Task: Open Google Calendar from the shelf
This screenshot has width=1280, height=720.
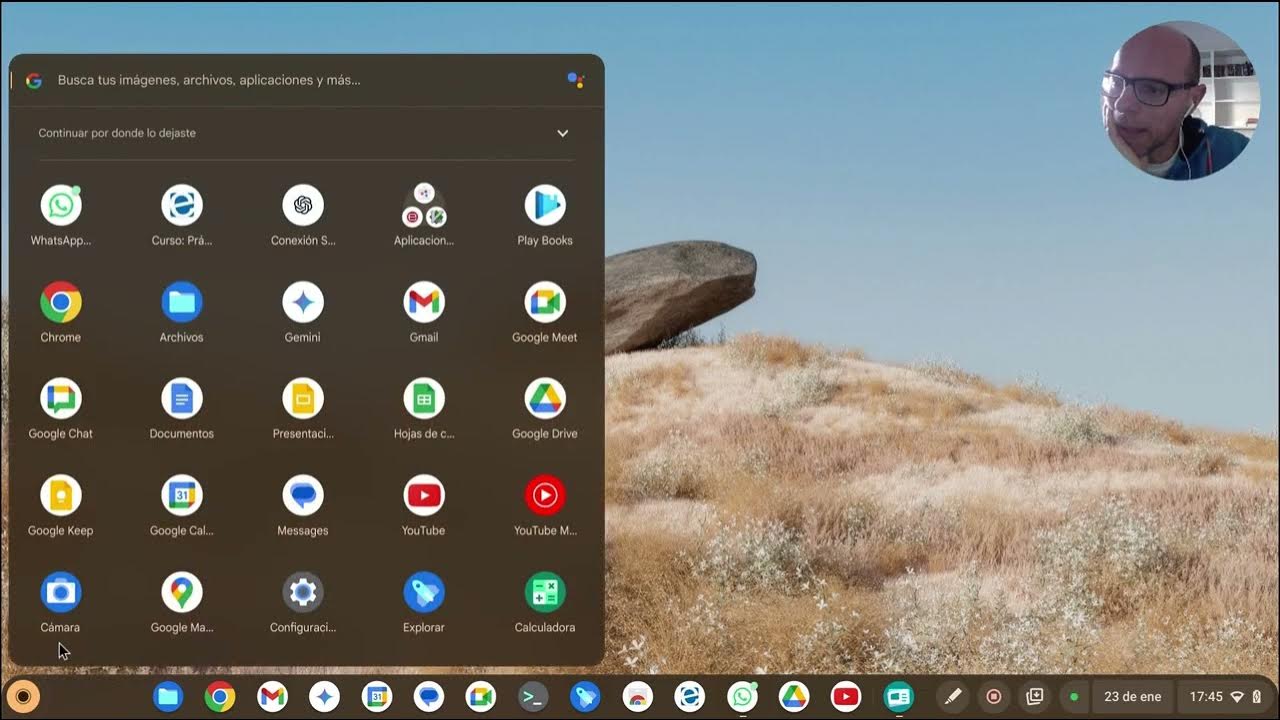Action: [x=377, y=696]
